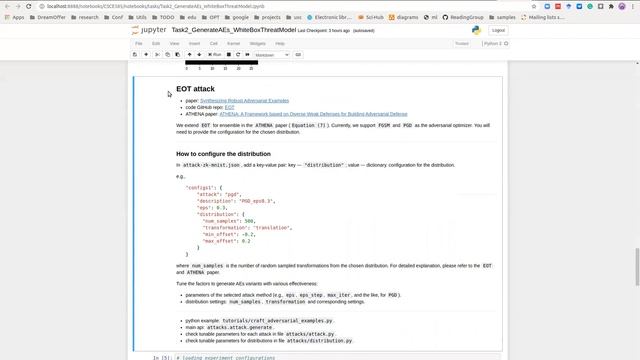Click the EOT attack heading

tap(195, 89)
